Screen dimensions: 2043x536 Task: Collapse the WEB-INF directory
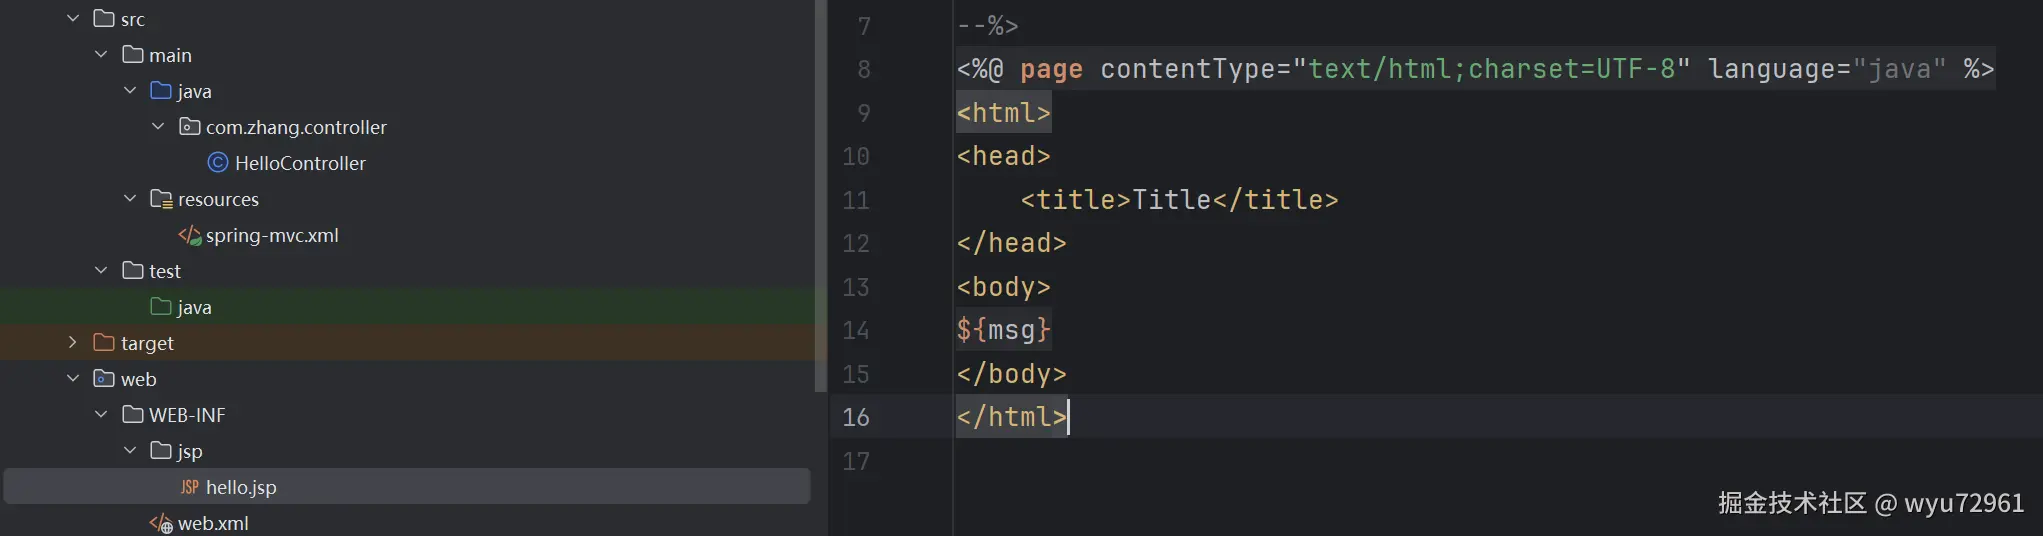[101, 415]
